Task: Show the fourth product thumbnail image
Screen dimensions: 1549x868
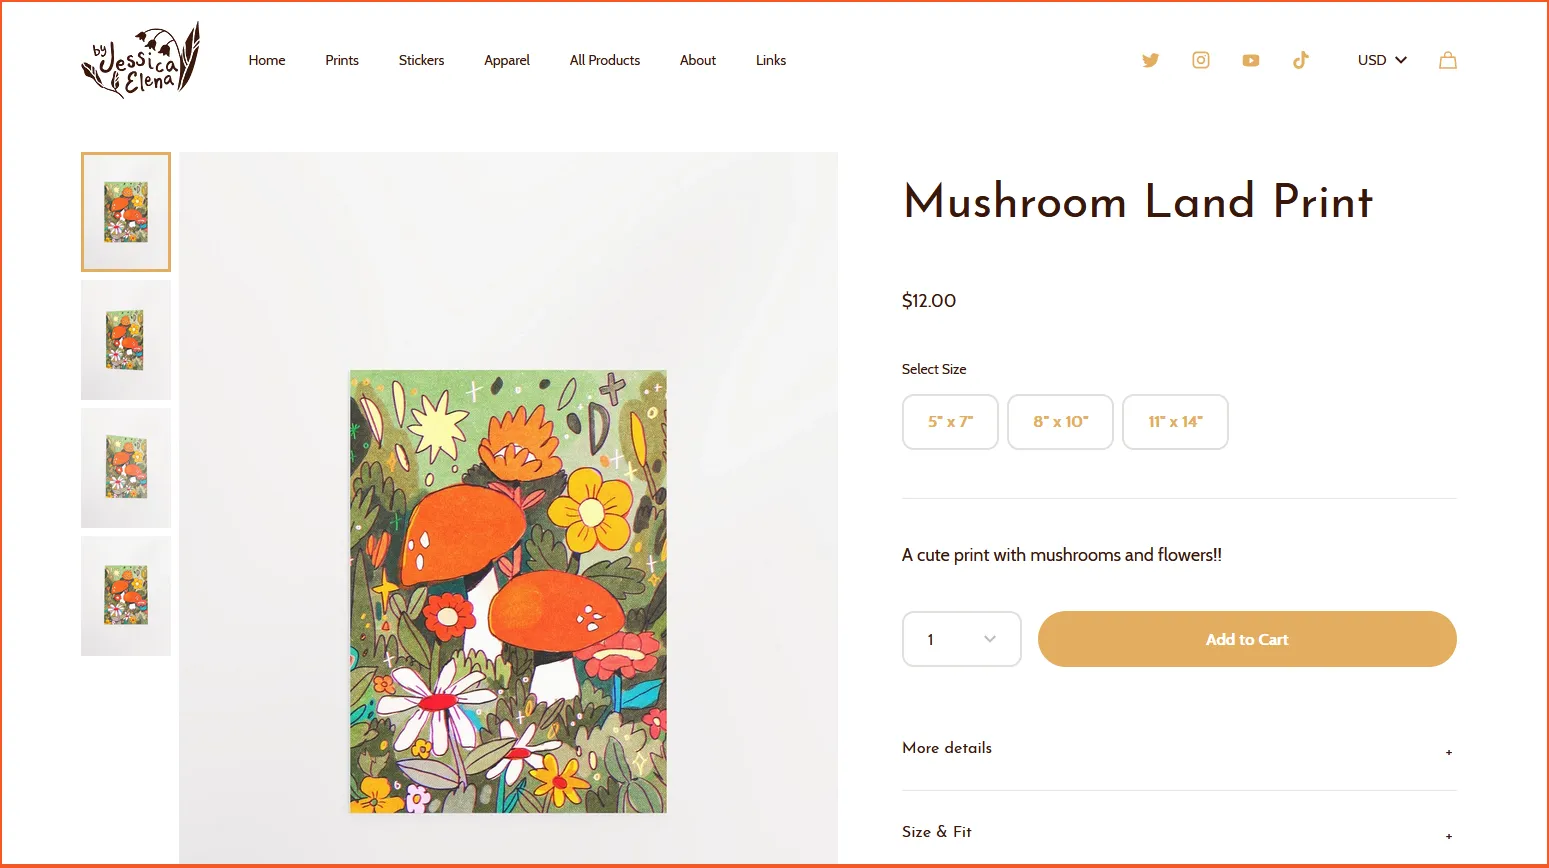Action: point(126,596)
